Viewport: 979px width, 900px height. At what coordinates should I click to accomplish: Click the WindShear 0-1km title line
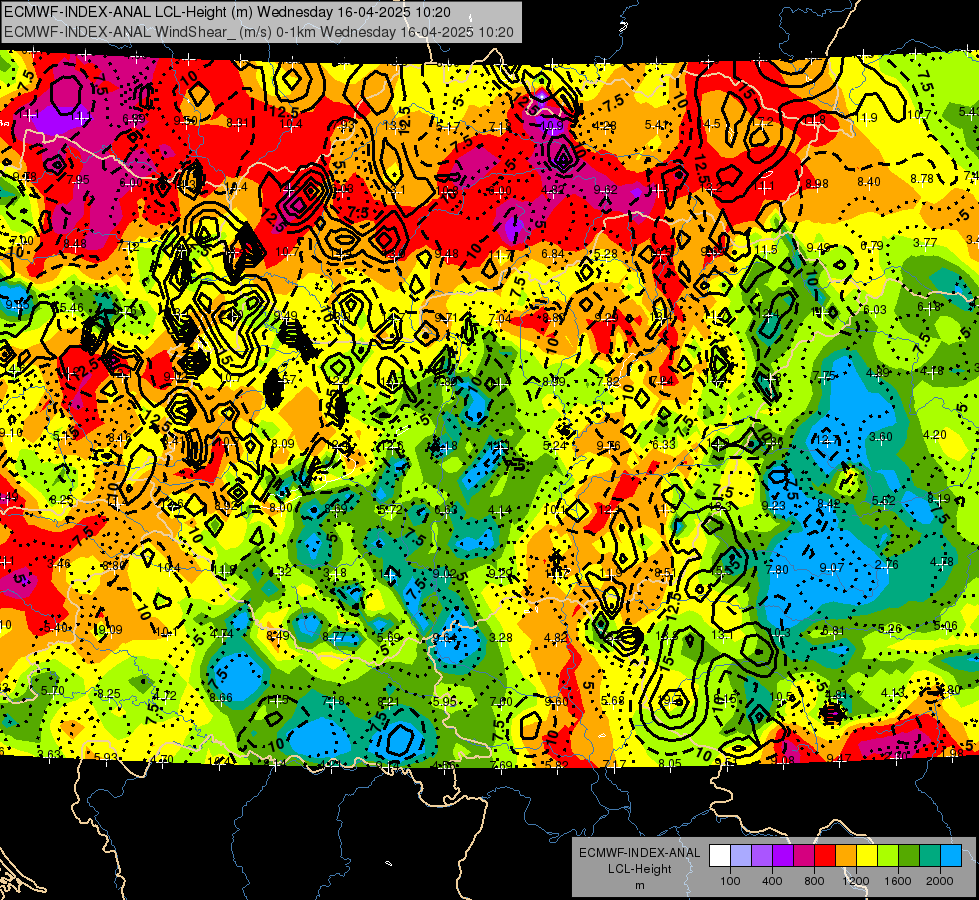click(x=258, y=32)
